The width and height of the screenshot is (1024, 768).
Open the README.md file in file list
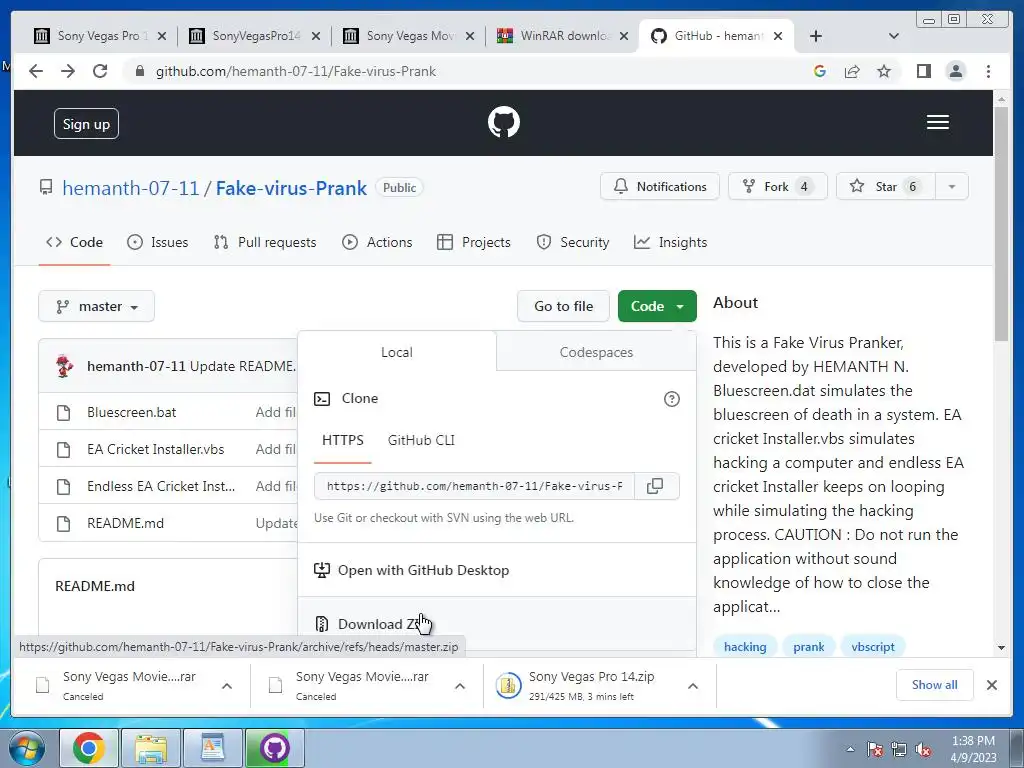125,523
